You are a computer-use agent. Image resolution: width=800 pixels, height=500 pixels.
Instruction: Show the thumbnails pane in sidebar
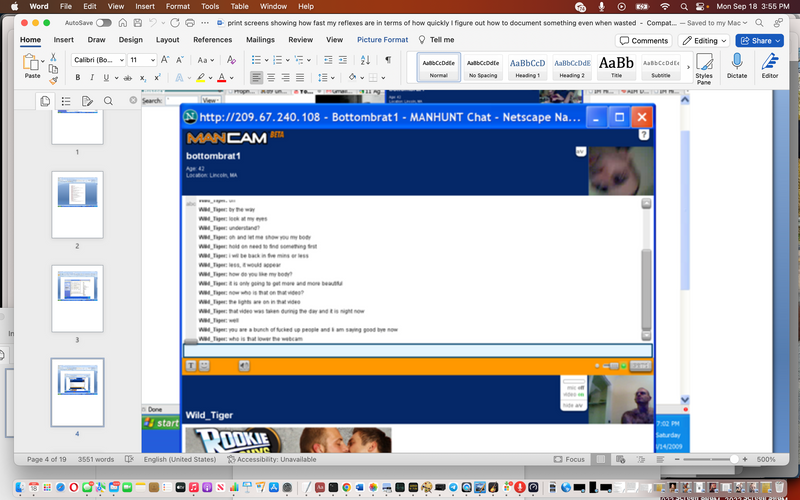45,101
